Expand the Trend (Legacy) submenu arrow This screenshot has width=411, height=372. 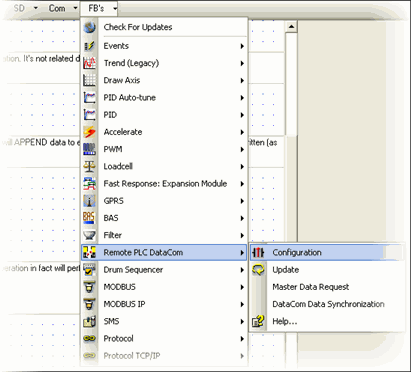[242, 63]
